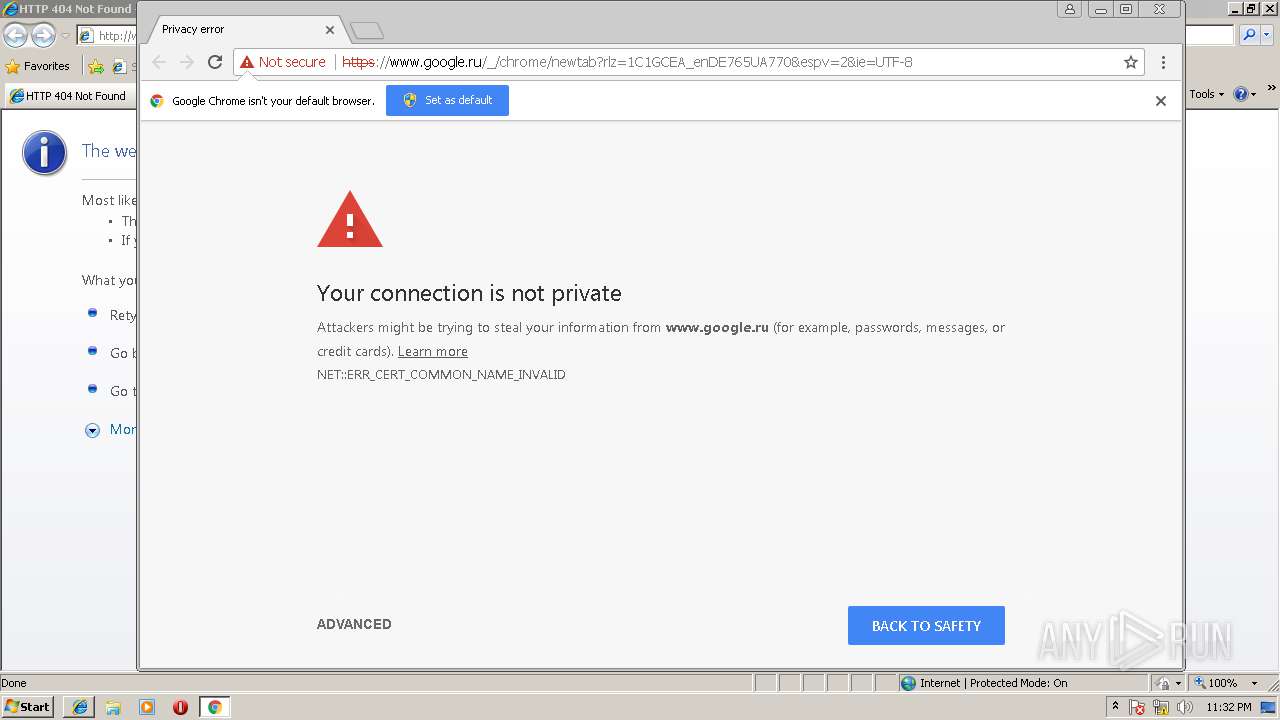This screenshot has width=1280, height=720.
Task: Click the BACK TO SAFETY button
Action: pyautogui.click(x=926, y=626)
